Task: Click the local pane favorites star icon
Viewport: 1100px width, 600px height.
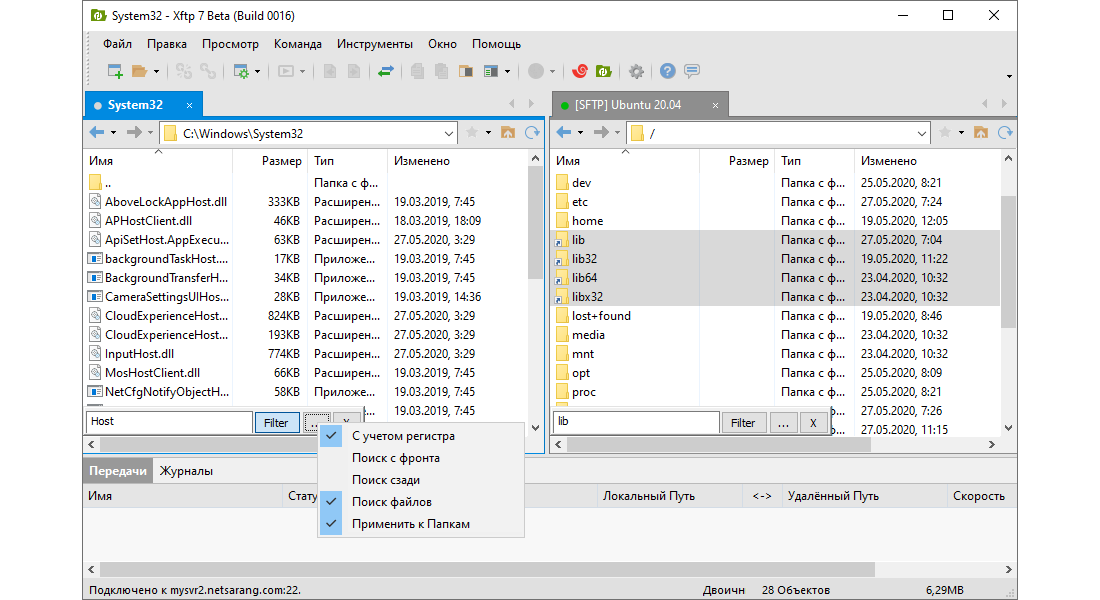Action: [472, 133]
